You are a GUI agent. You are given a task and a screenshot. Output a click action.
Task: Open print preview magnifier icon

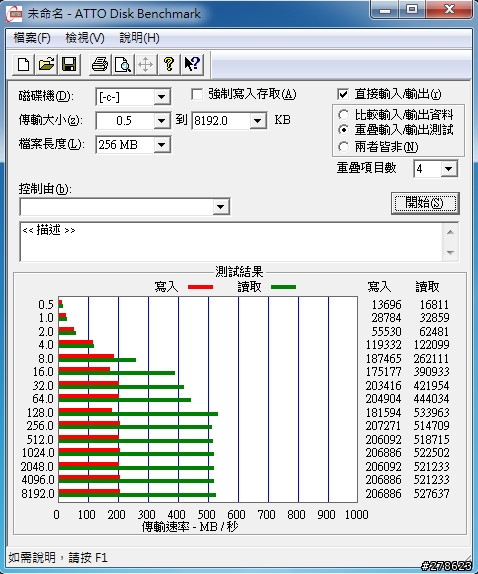coord(123,64)
